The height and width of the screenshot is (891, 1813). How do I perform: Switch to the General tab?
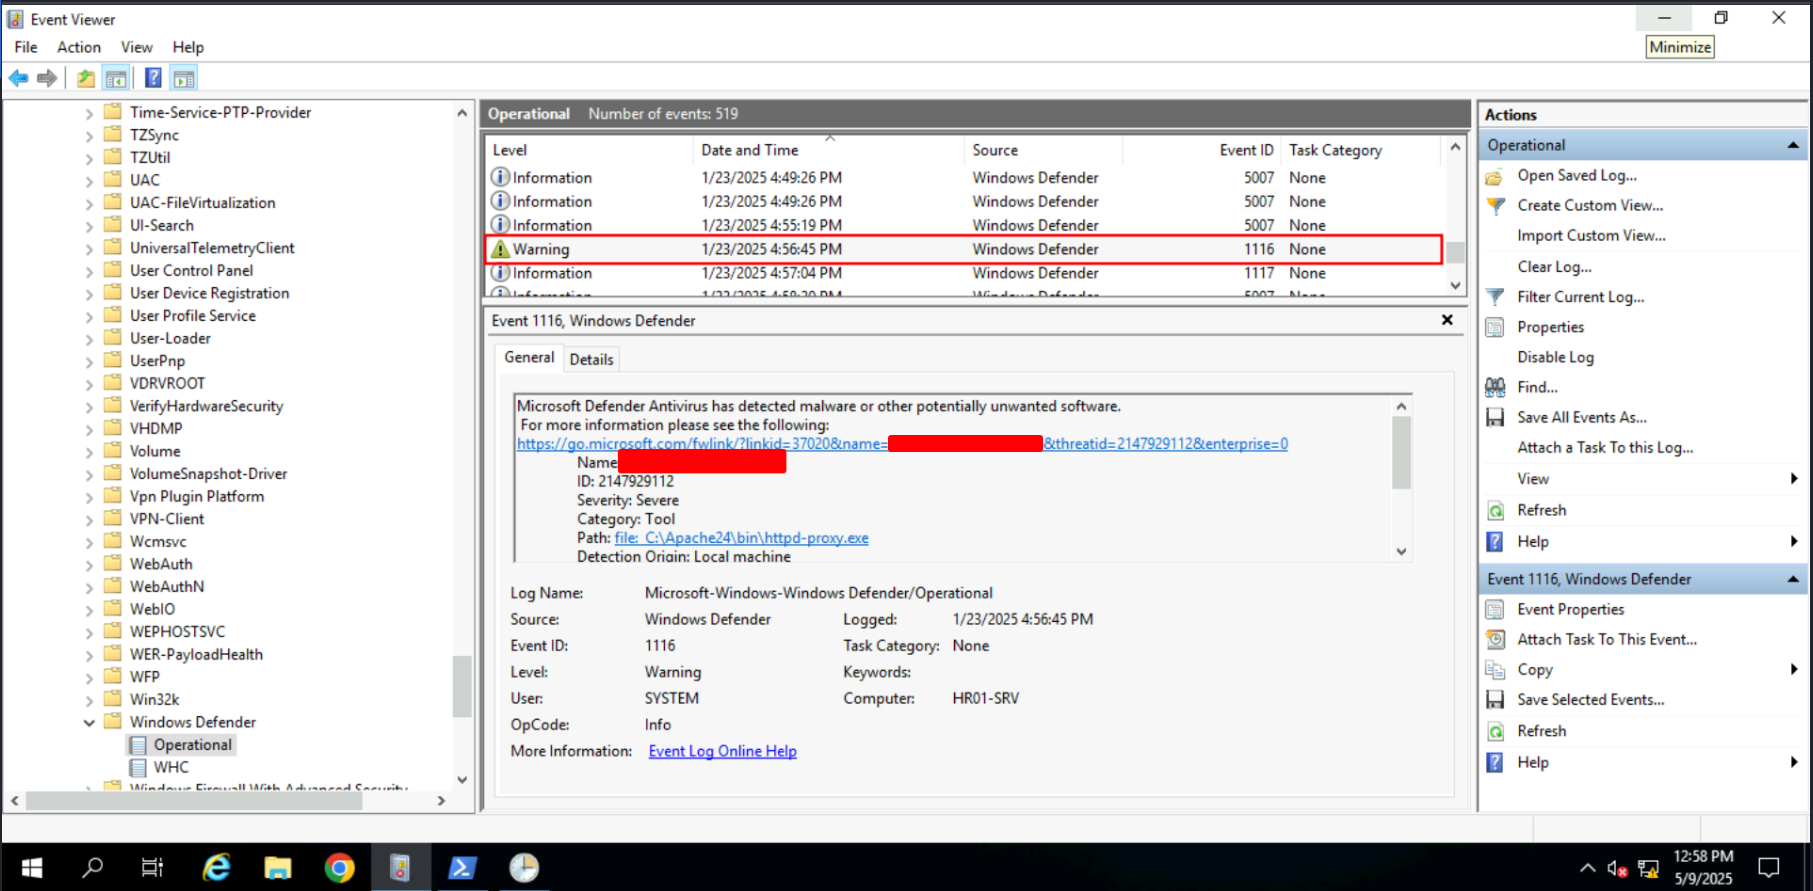click(x=529, y=357)
